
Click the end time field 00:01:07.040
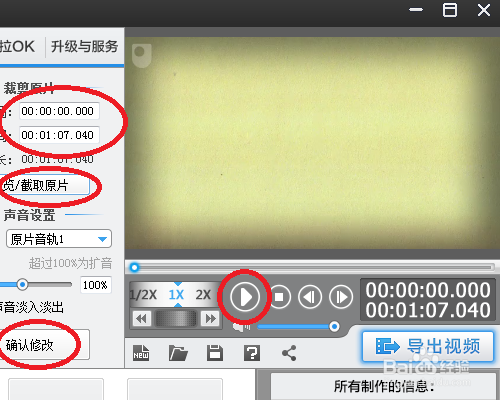pyautogui.click(x=59, y=135)
